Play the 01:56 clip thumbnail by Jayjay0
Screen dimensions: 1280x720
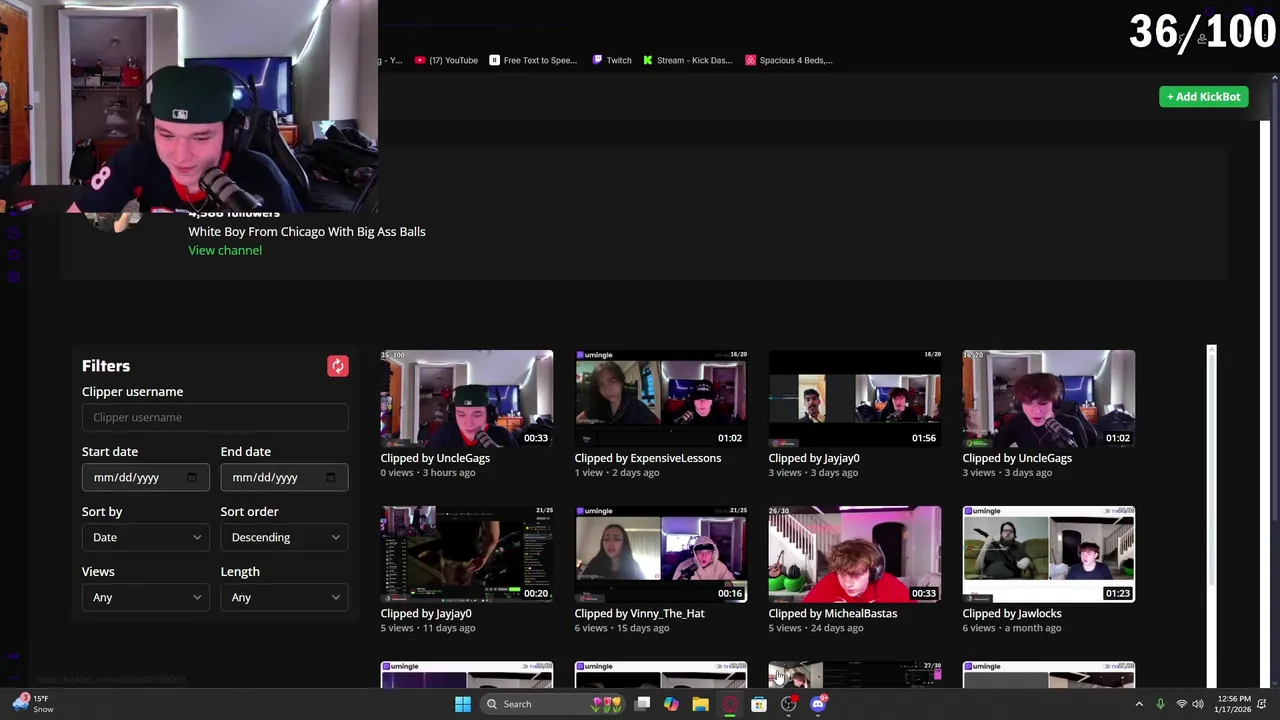coord(854,398)
